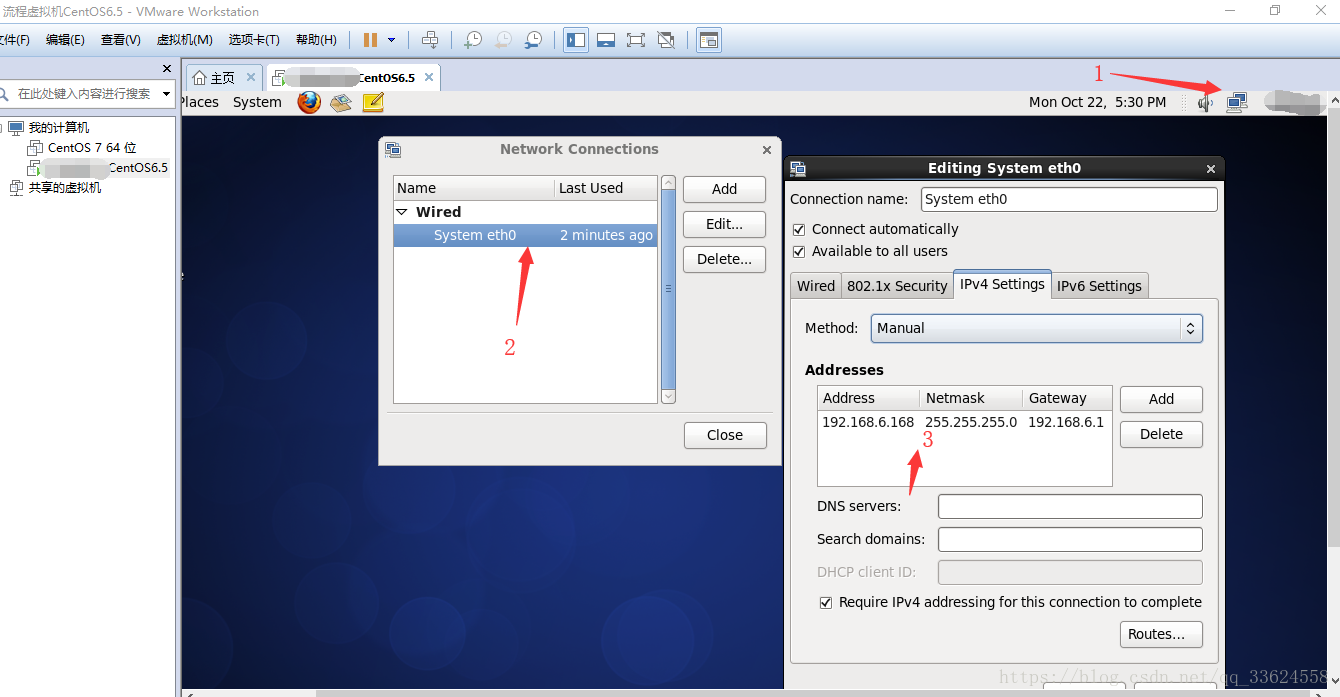The height and width of the screenshot is (697, 1340).
Task: Click the clock showing Mon Oct 22, 5:30 PM
Action: click(1097, 102)
